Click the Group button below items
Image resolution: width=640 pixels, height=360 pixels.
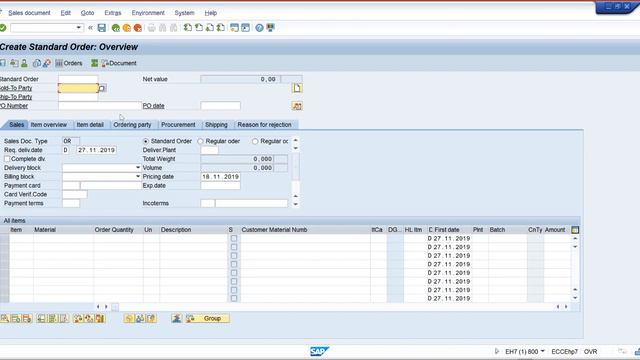click(x=207, y=318)
